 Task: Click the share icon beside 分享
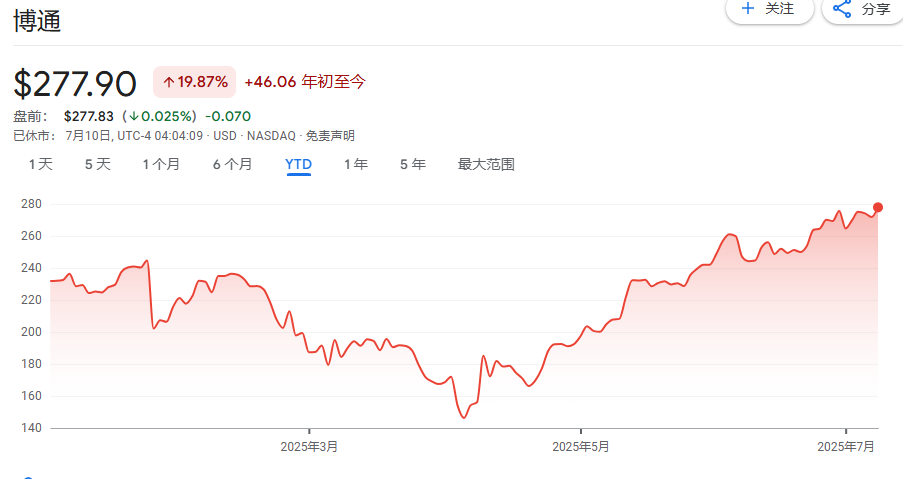[x=842, y=9]
